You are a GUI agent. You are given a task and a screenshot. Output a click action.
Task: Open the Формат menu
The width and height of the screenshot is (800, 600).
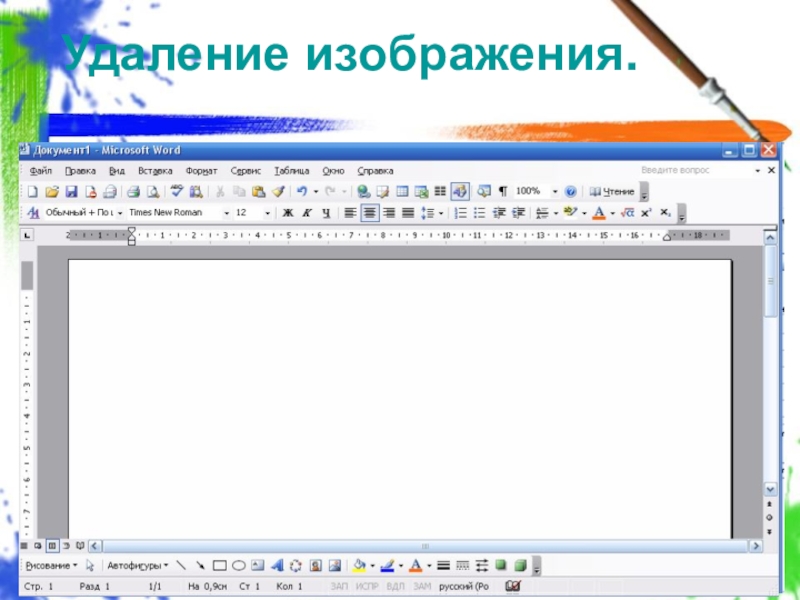(x=202, y=171)
